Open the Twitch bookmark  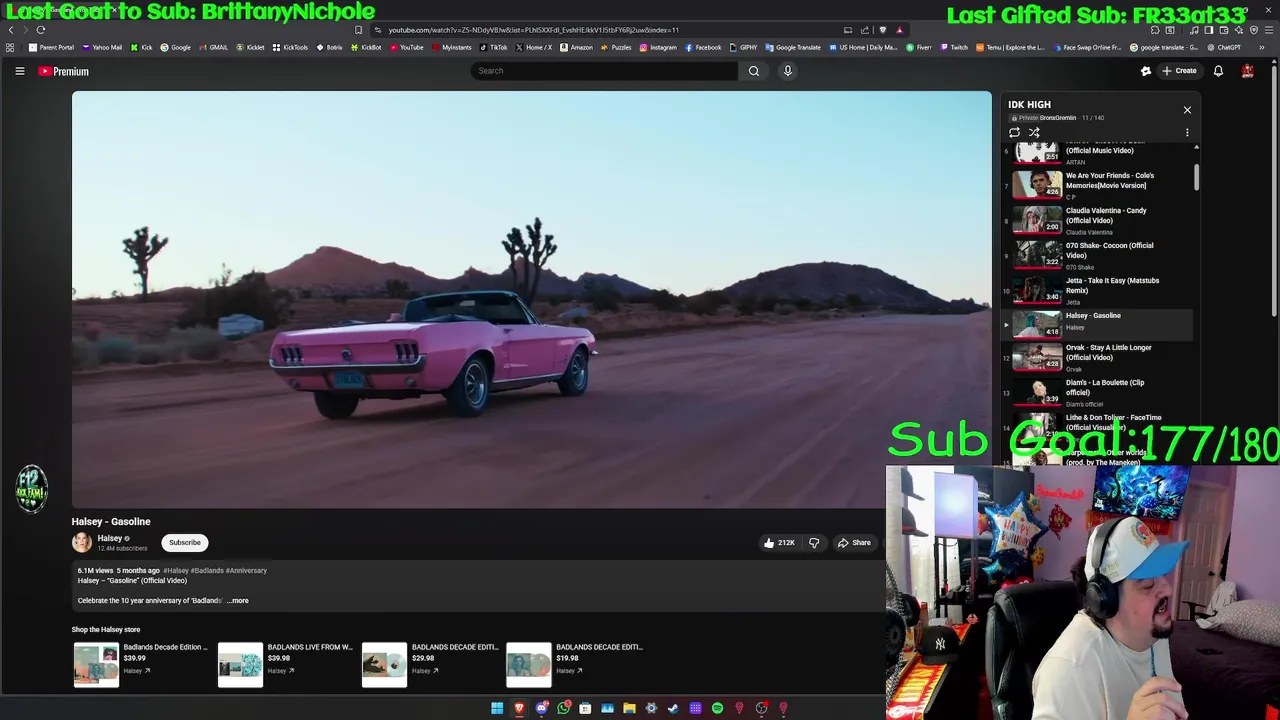click(953, 48)
